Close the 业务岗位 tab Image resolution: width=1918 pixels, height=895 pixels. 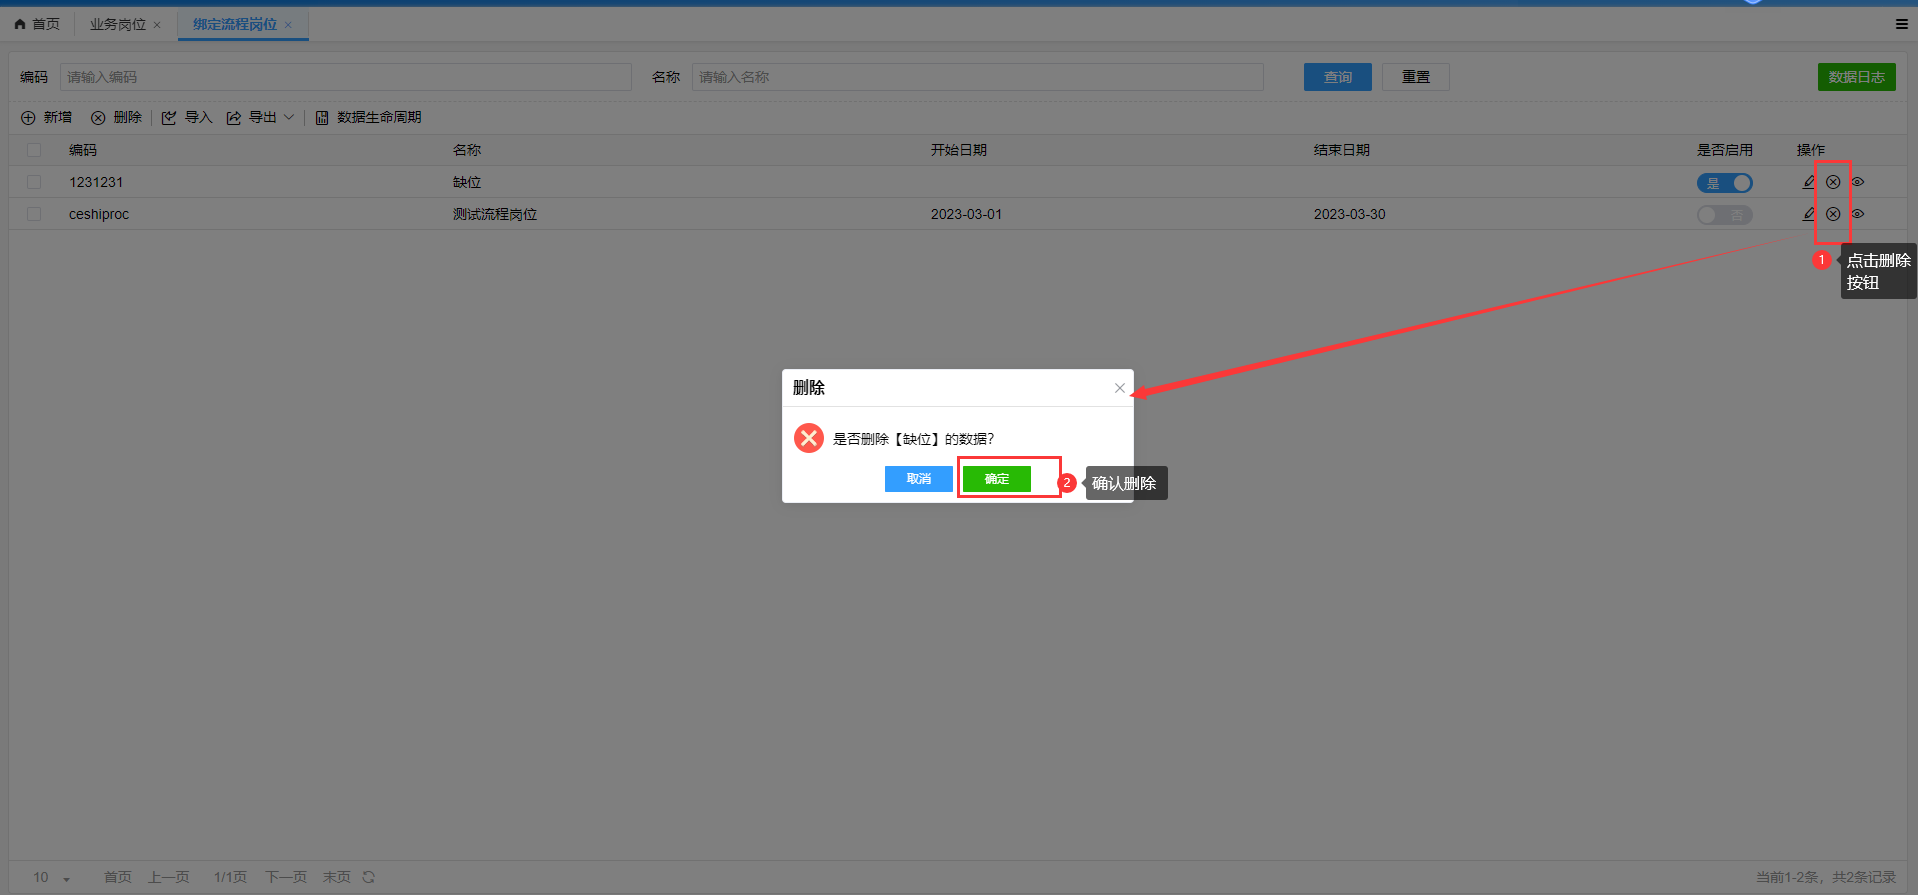pos(157,25)
